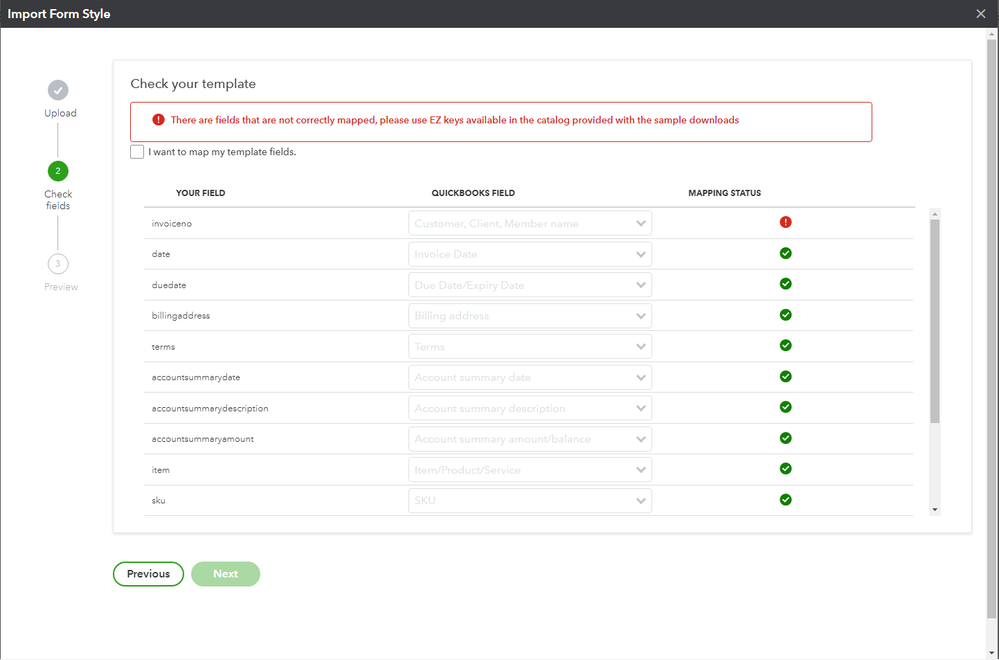Open the Customer, Client, Member name dropdown
The height and width of the screenshot is (660, 999).
pyautogui.click(x=530, y=224)
